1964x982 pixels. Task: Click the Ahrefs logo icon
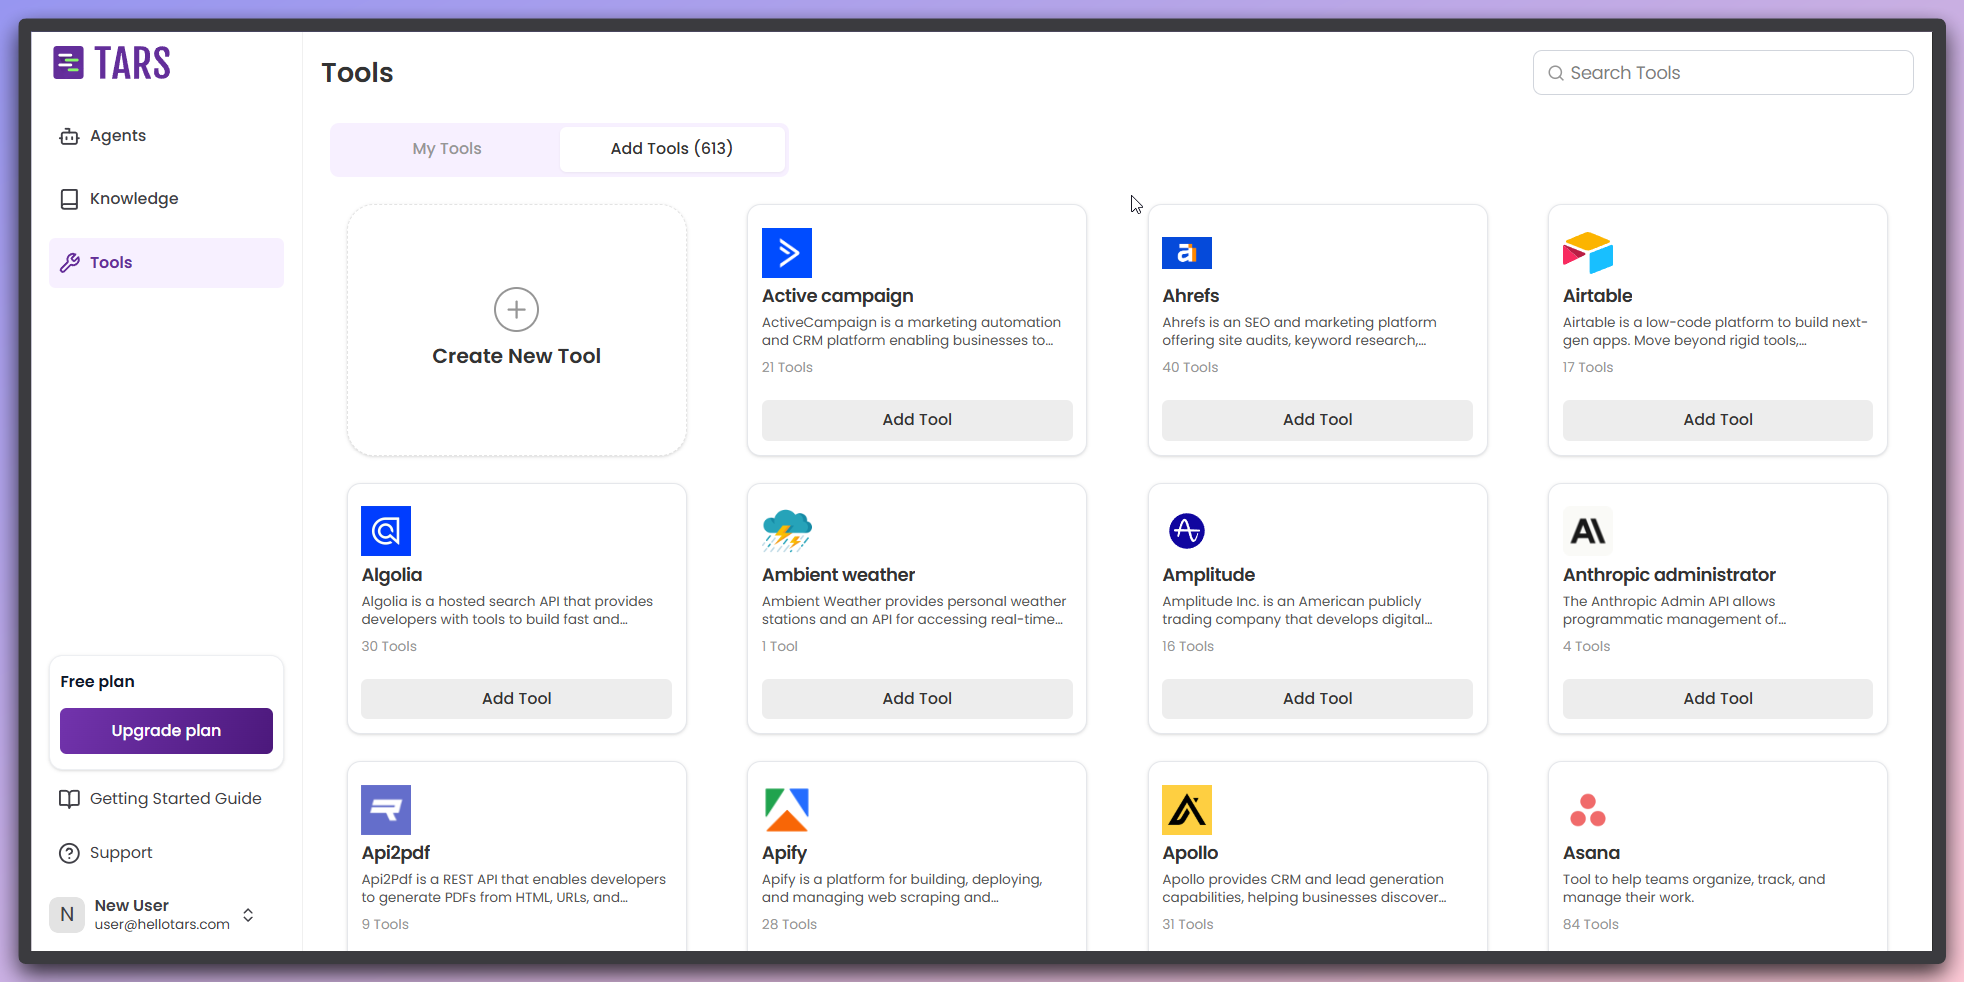pos(1187,253)
